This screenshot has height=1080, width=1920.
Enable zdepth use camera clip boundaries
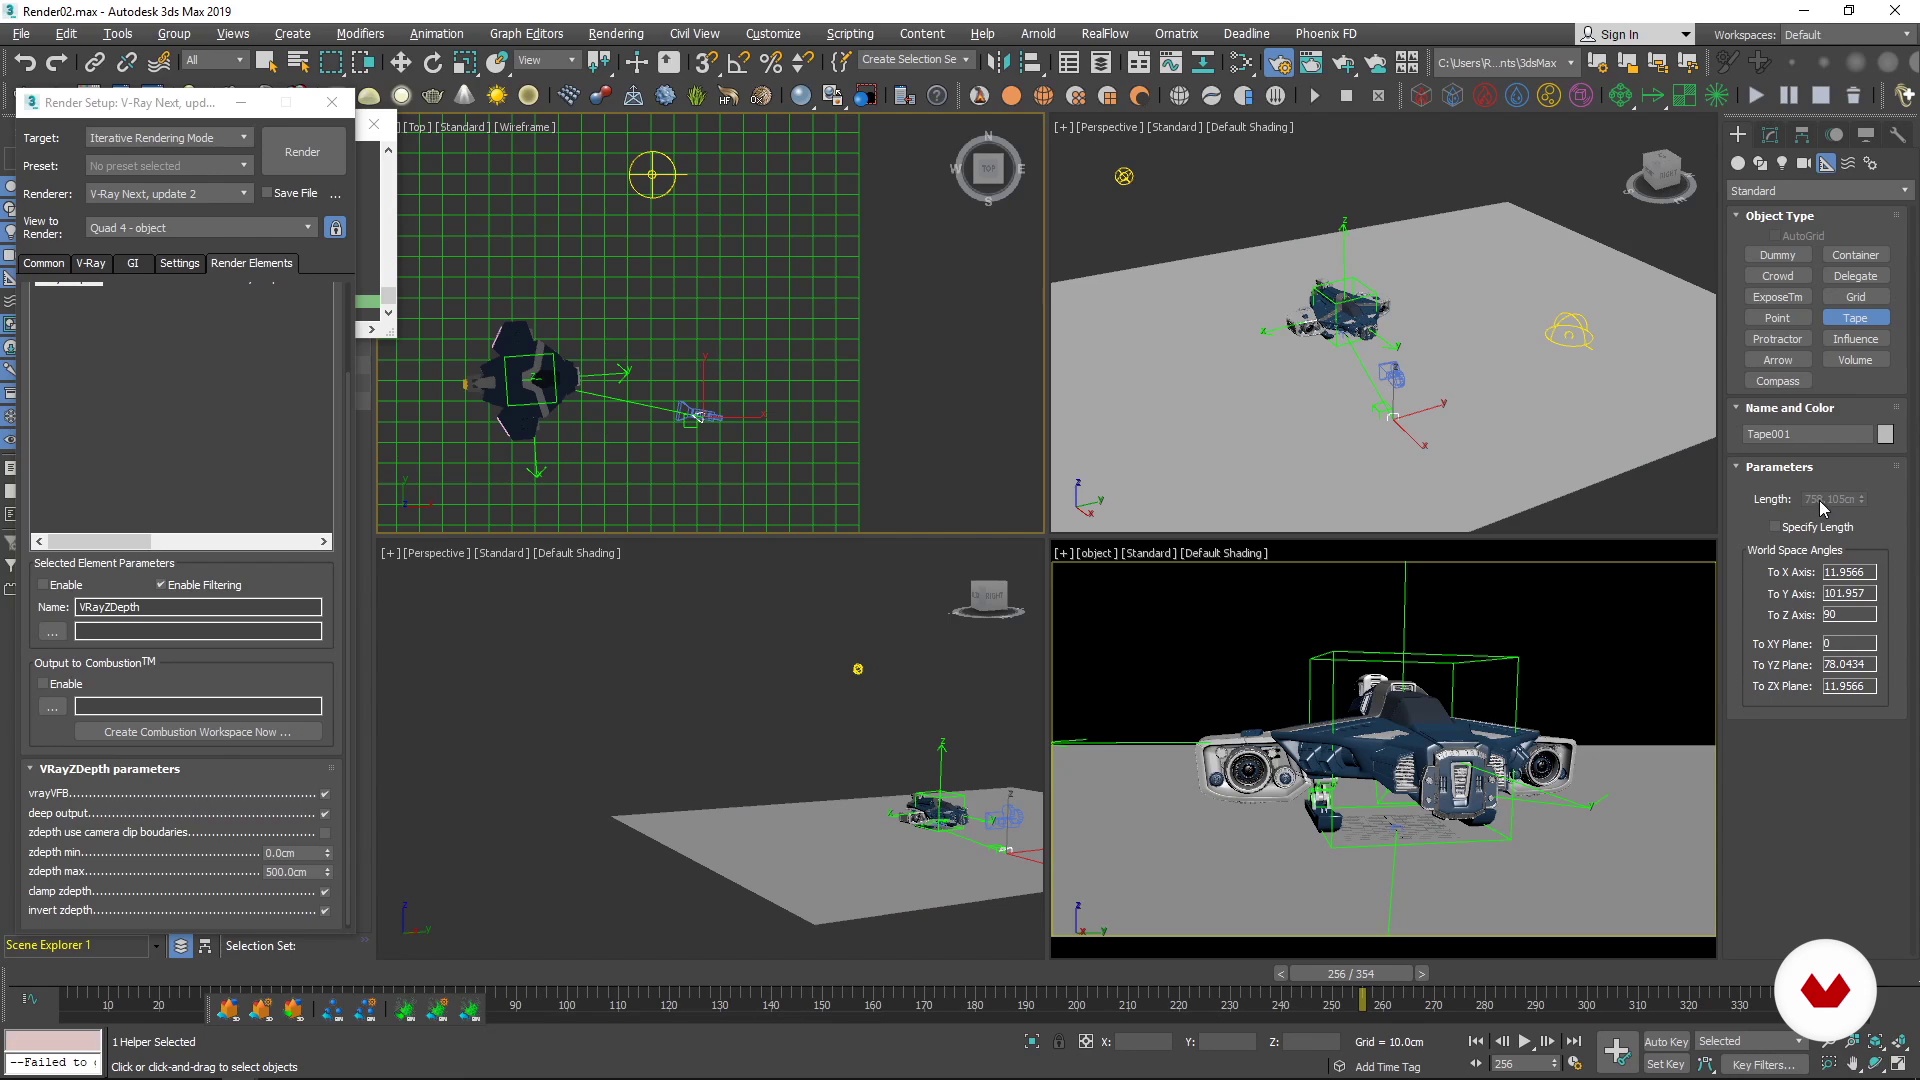(324, 833)
